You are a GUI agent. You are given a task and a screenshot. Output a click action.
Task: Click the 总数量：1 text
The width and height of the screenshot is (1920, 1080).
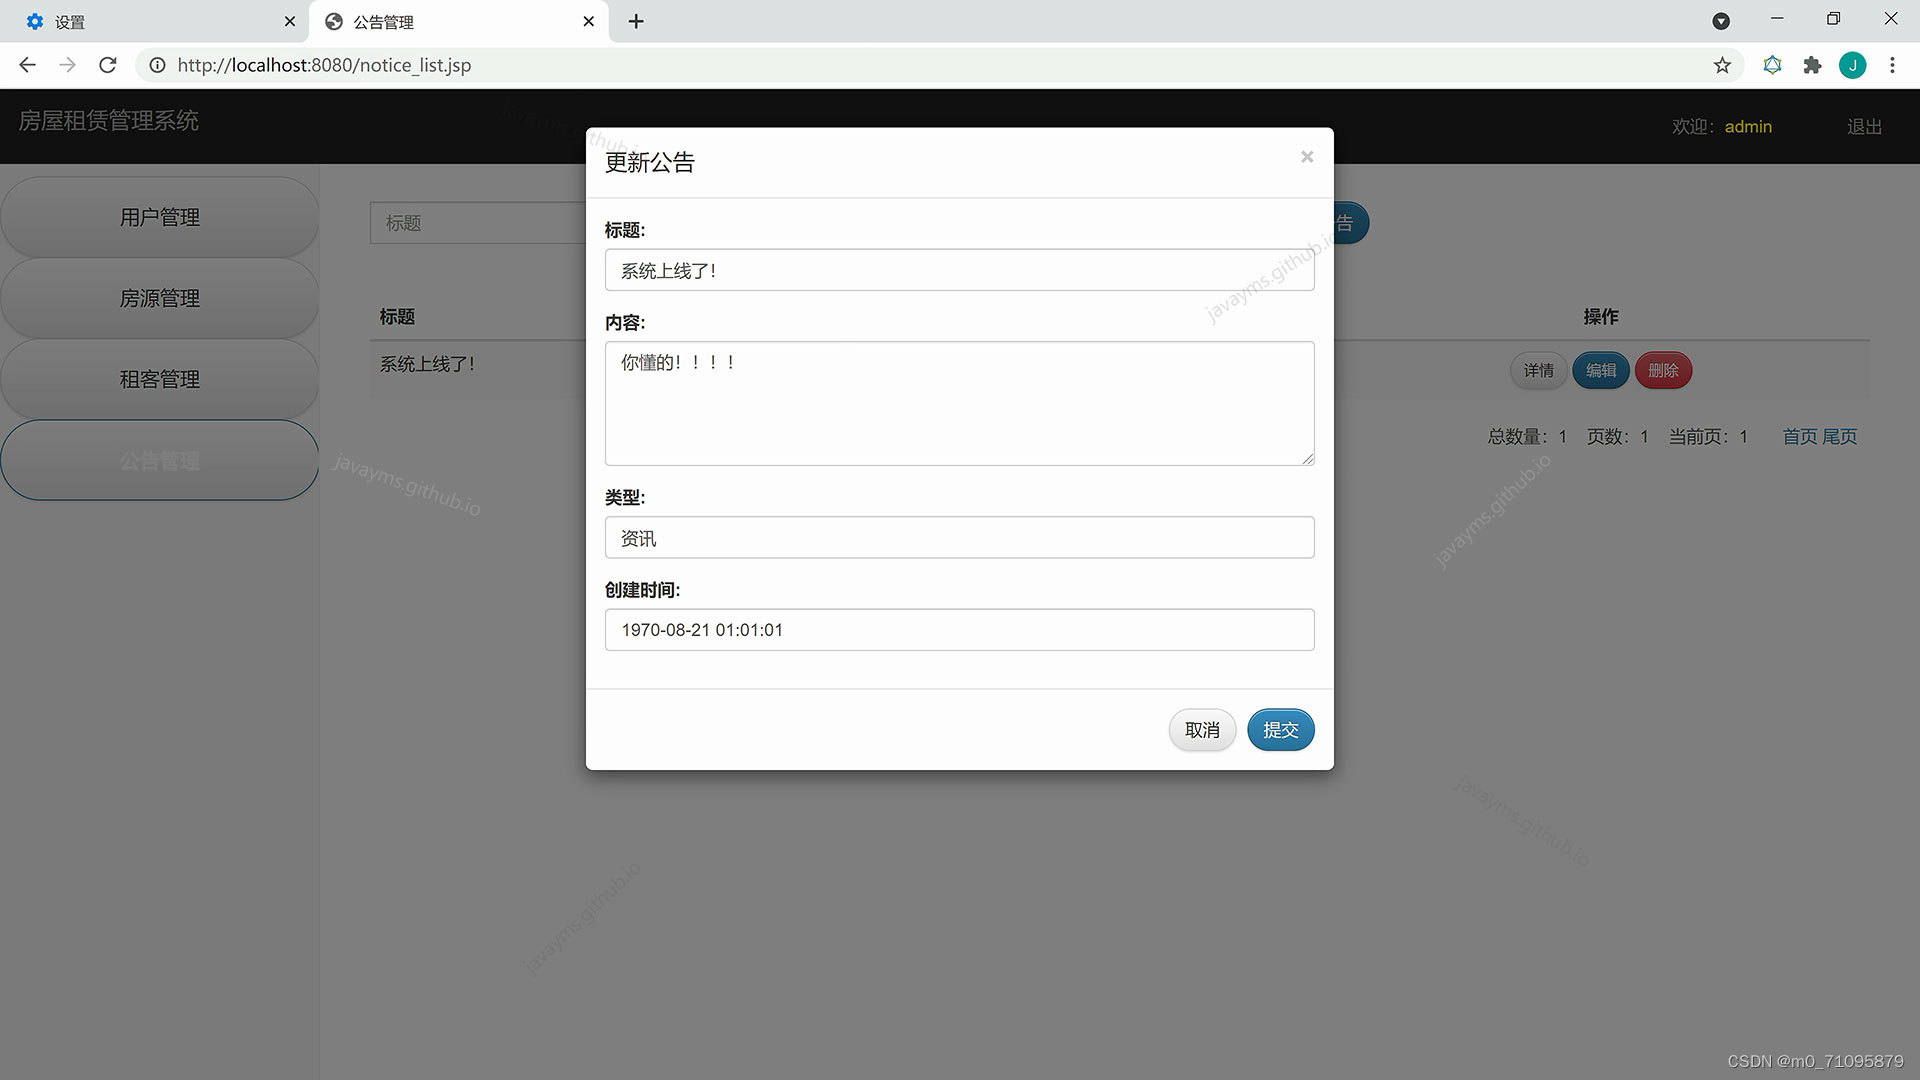pyautogui.click(x=1527, y=437)
